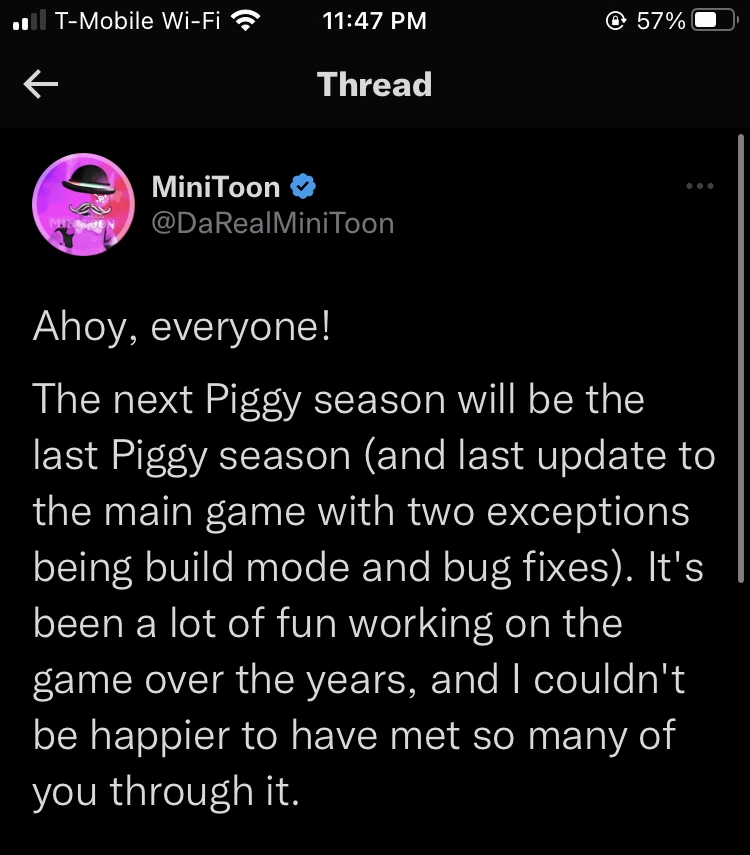This screenshot has height=855, width=750.
Task: Tap the Wi-Fi status icon
Action: [245, 21]
